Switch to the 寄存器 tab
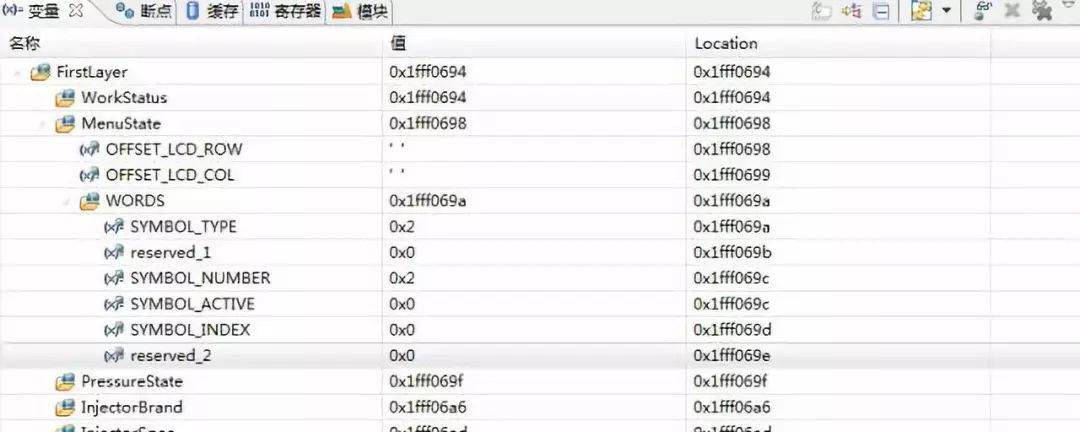1080x432 pixels. click(285, 11)
